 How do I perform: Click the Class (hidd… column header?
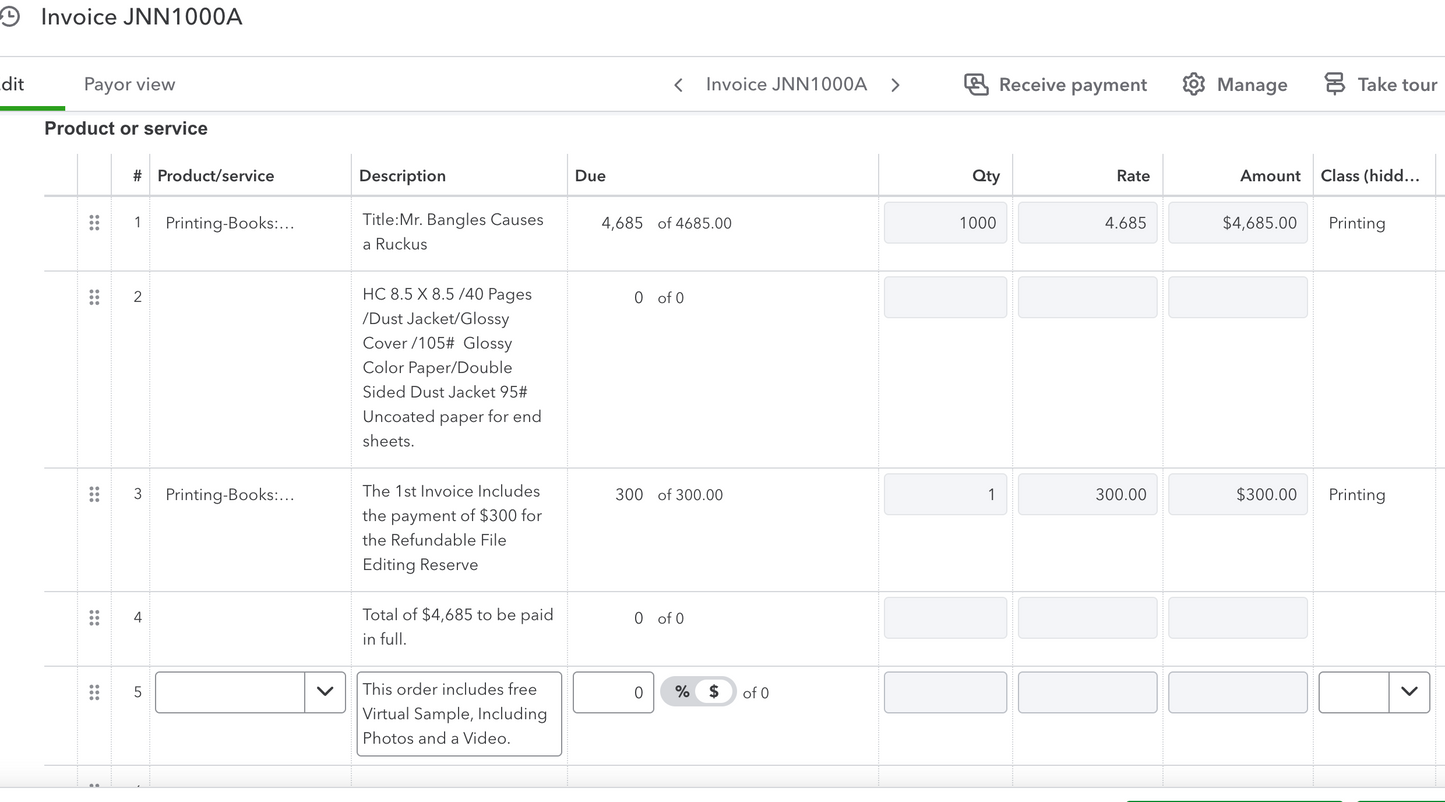[1370, 176]
